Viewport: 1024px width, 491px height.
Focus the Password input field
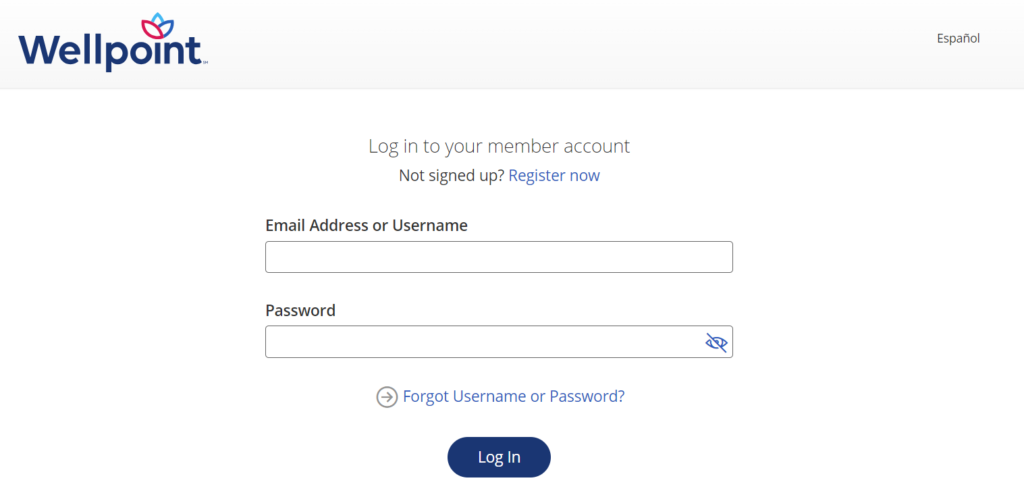tap(480, 342)
